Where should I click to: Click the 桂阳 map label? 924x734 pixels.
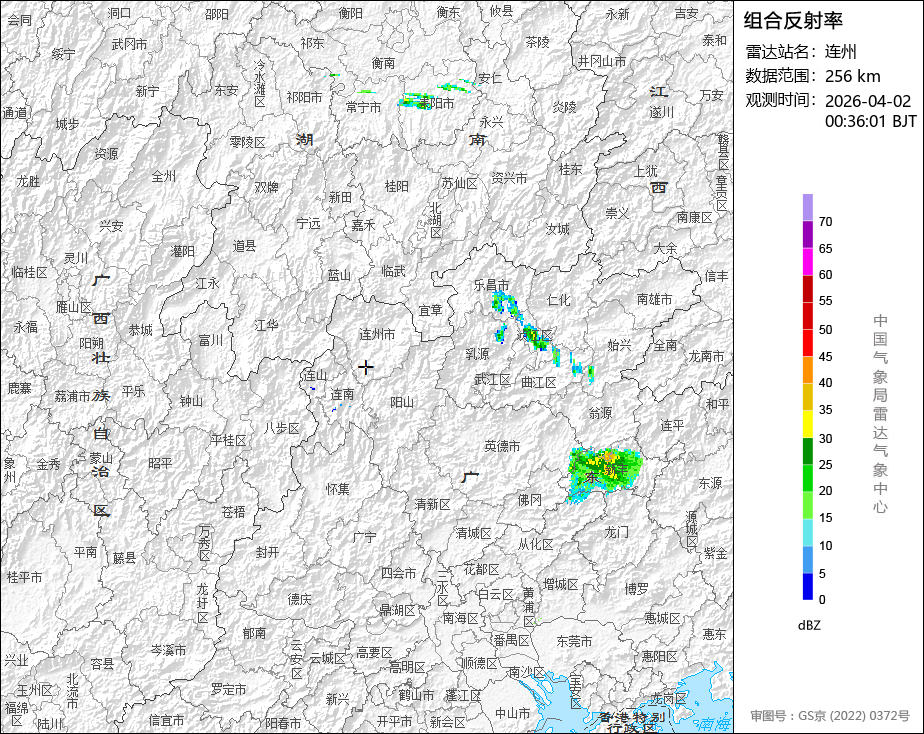[397, 186]
